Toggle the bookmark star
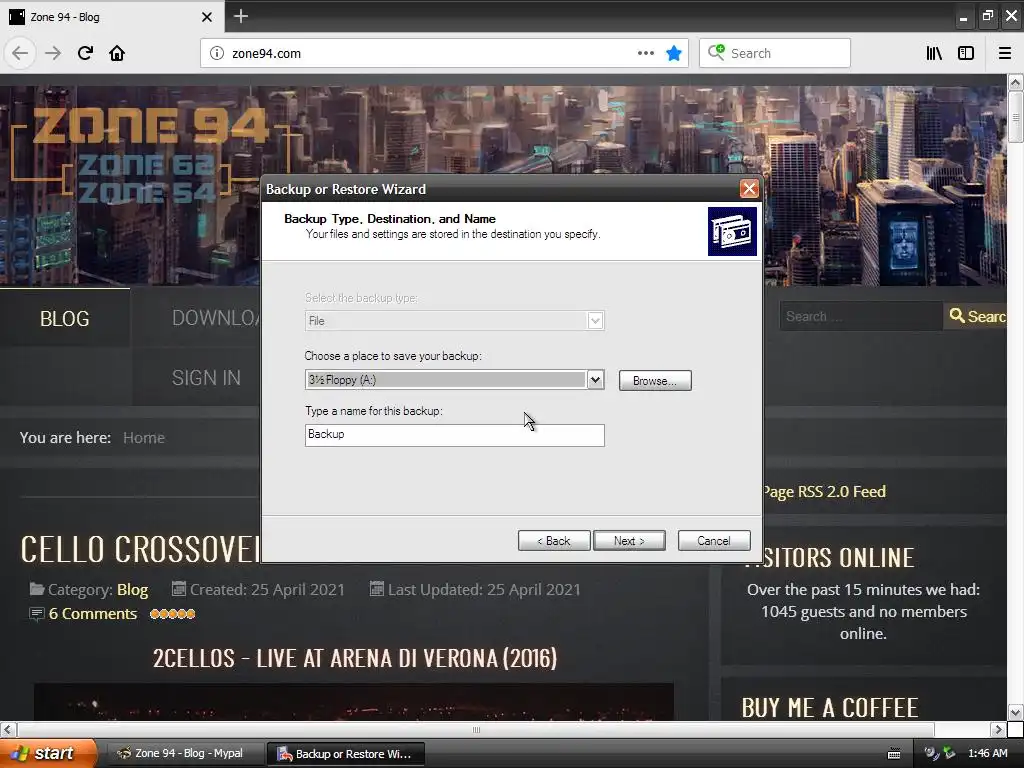This screenshot has width=1024, height=768. [x=674, y=53]
